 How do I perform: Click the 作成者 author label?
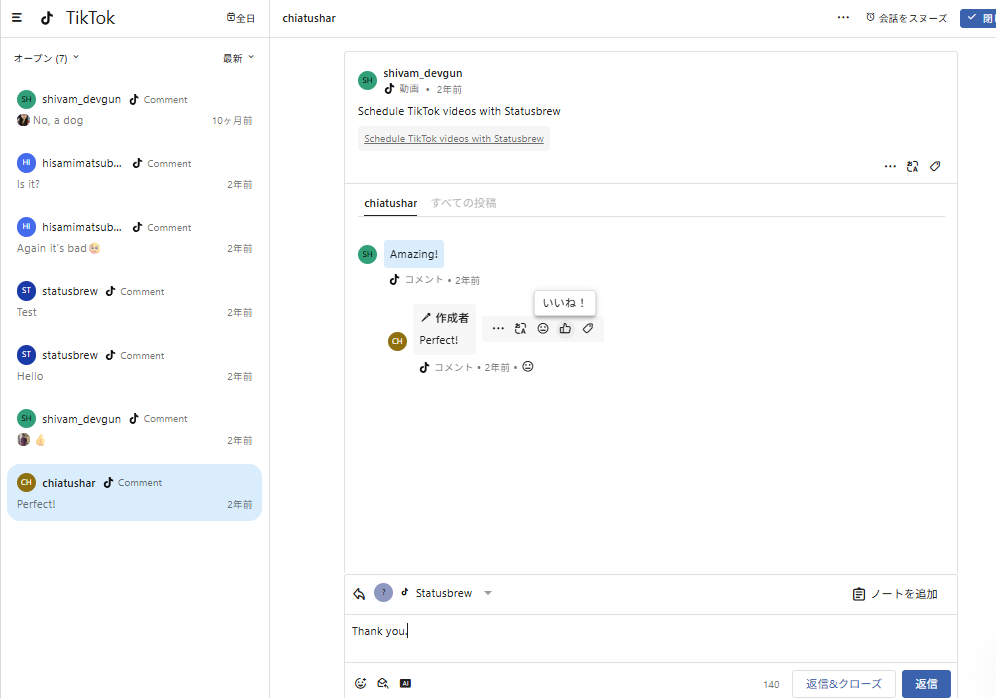[445, 318]
